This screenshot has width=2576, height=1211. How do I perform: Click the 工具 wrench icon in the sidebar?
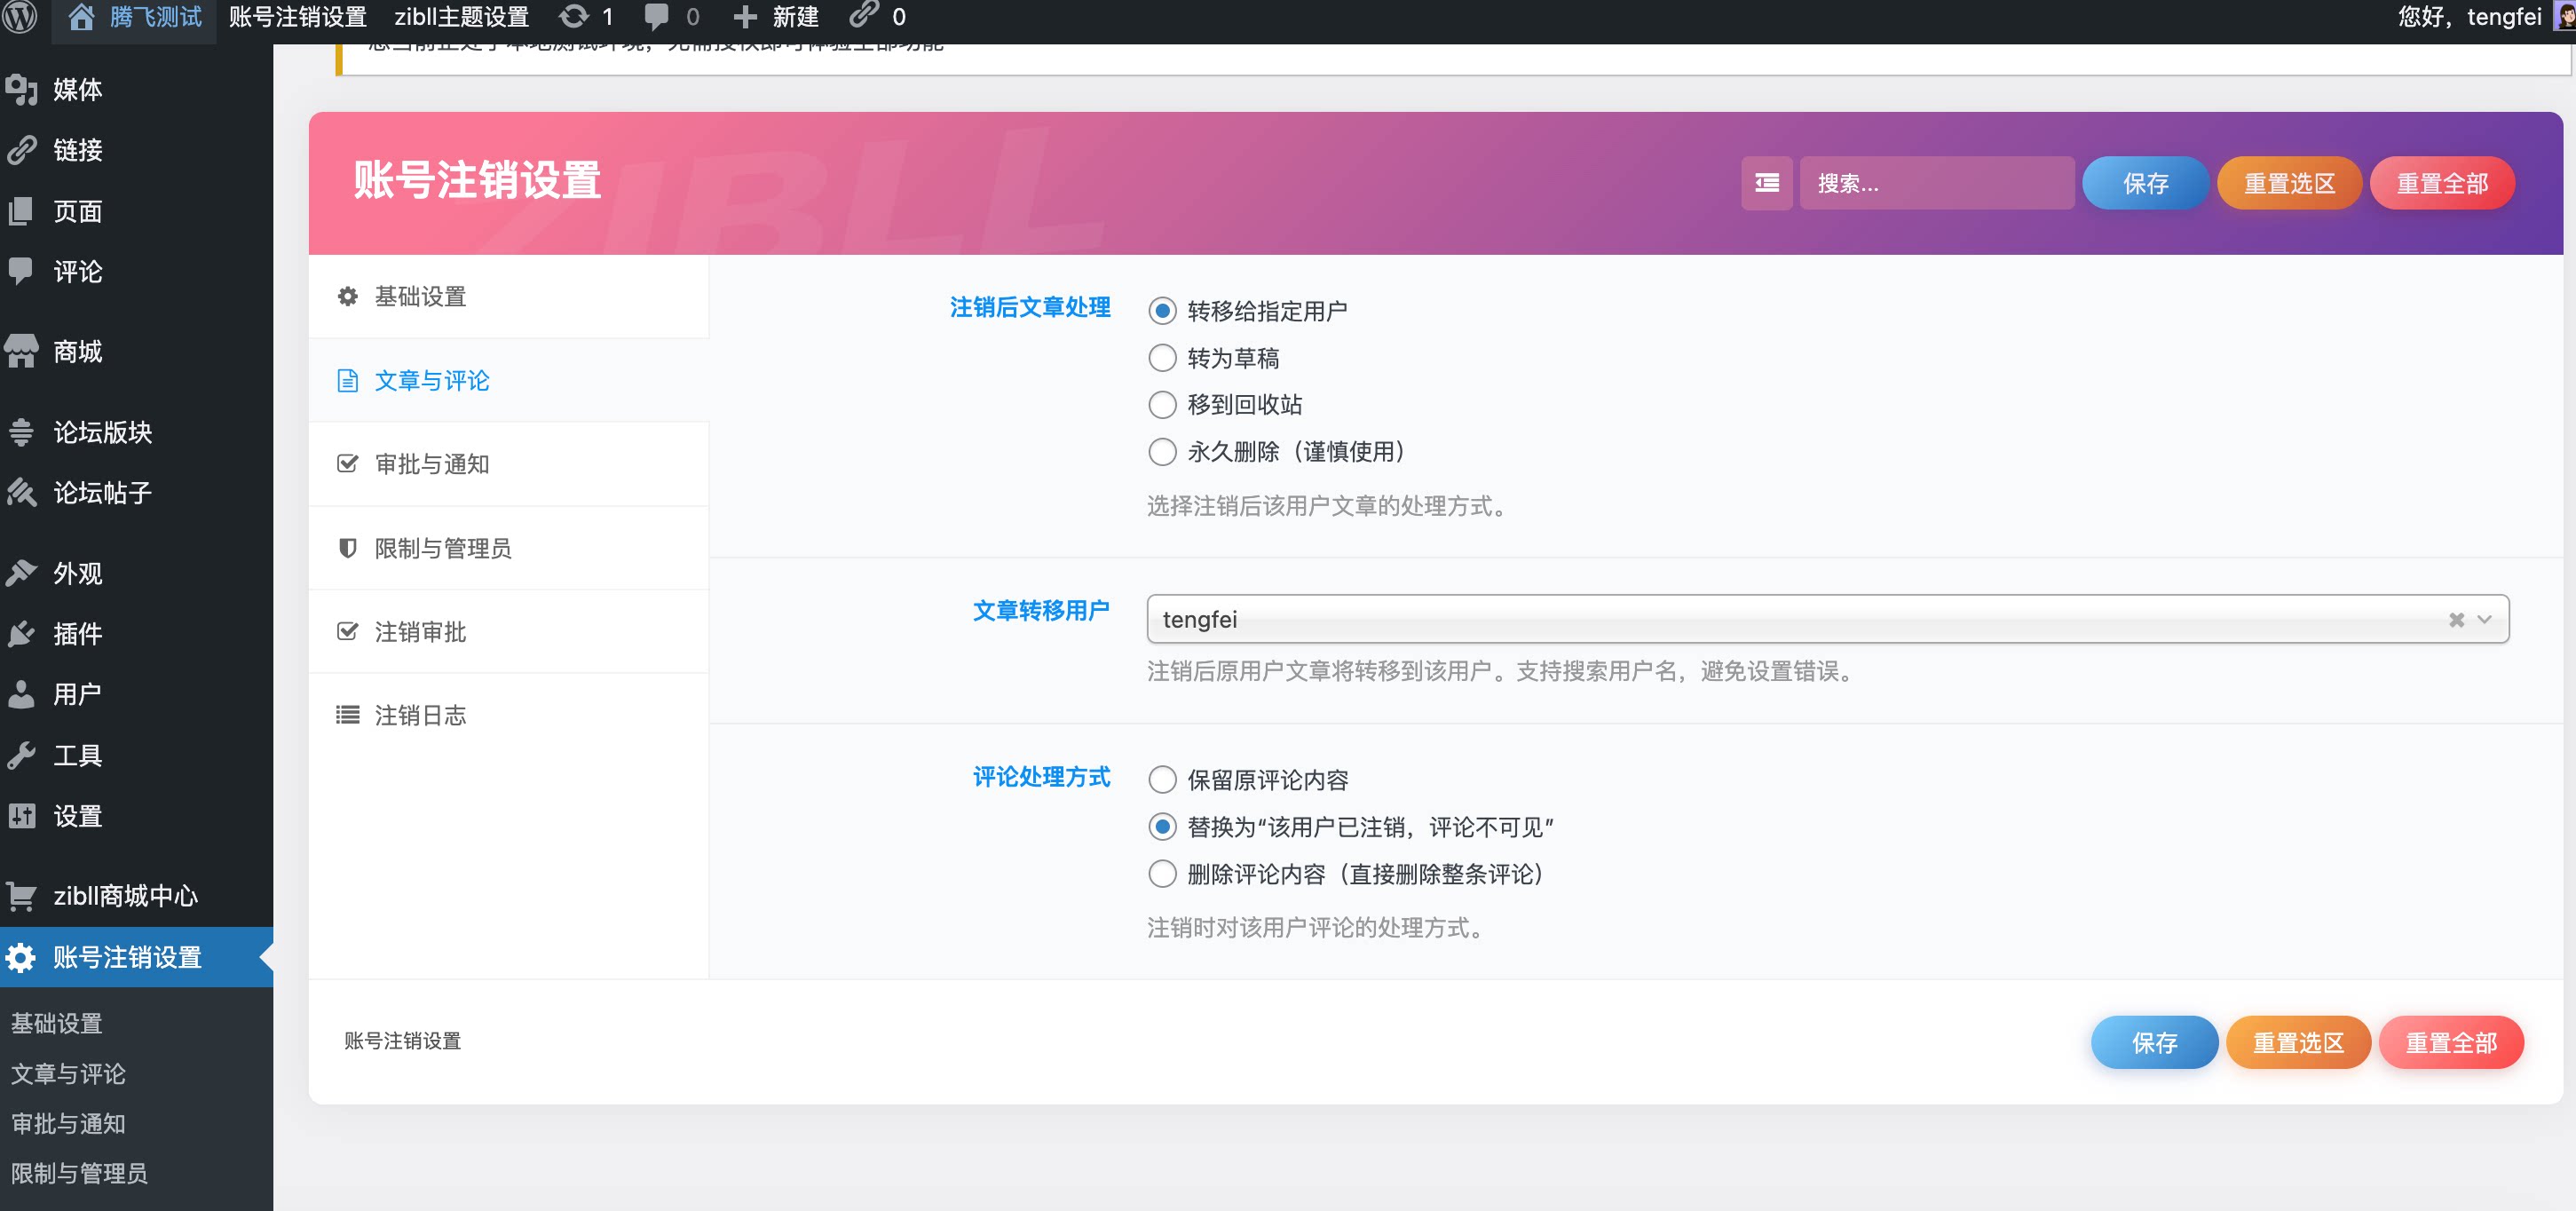22,754
